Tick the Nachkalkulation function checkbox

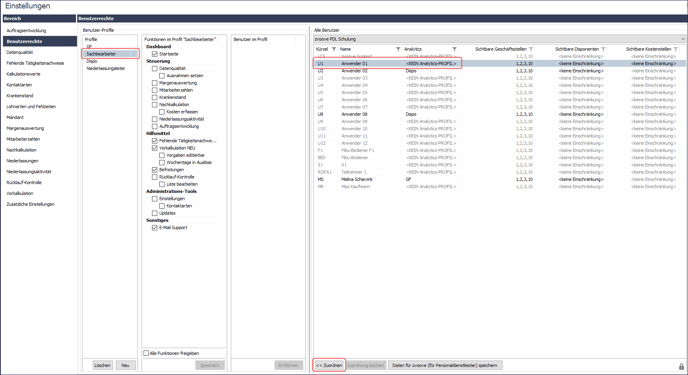point(154,105)
